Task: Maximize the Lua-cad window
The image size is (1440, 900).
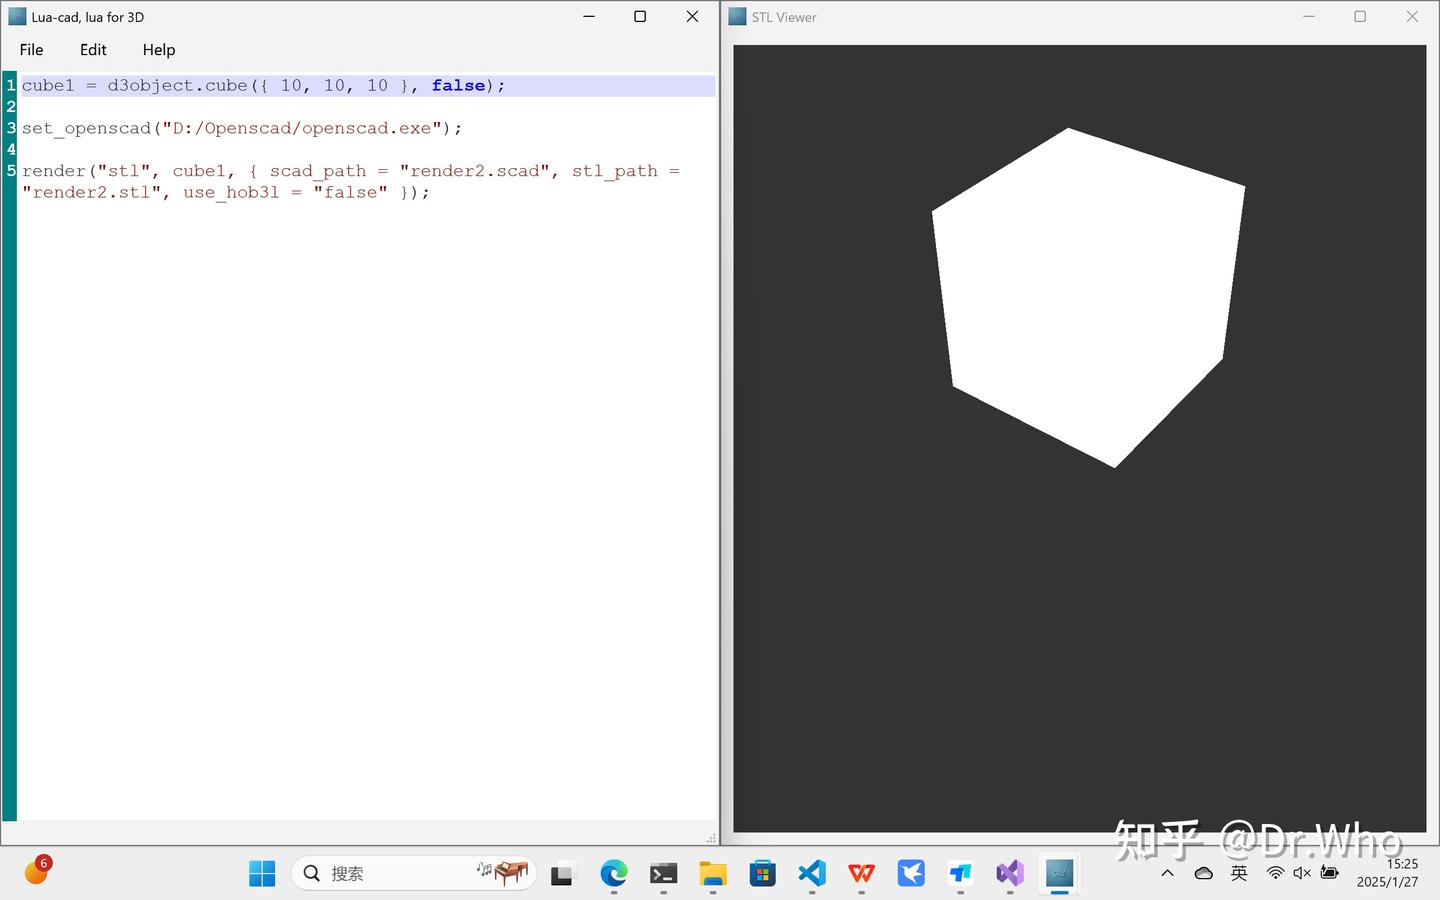Action: (640, 17)
